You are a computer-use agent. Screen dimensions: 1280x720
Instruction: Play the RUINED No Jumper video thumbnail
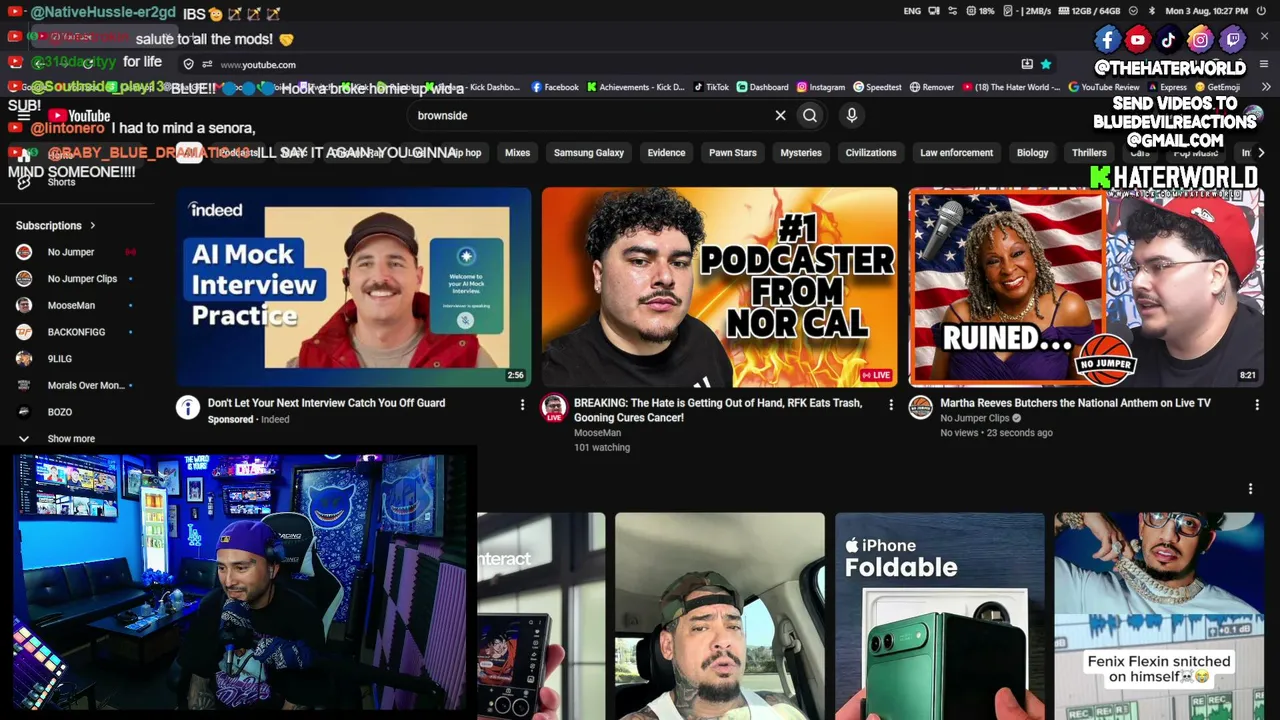click(1086, 287)
